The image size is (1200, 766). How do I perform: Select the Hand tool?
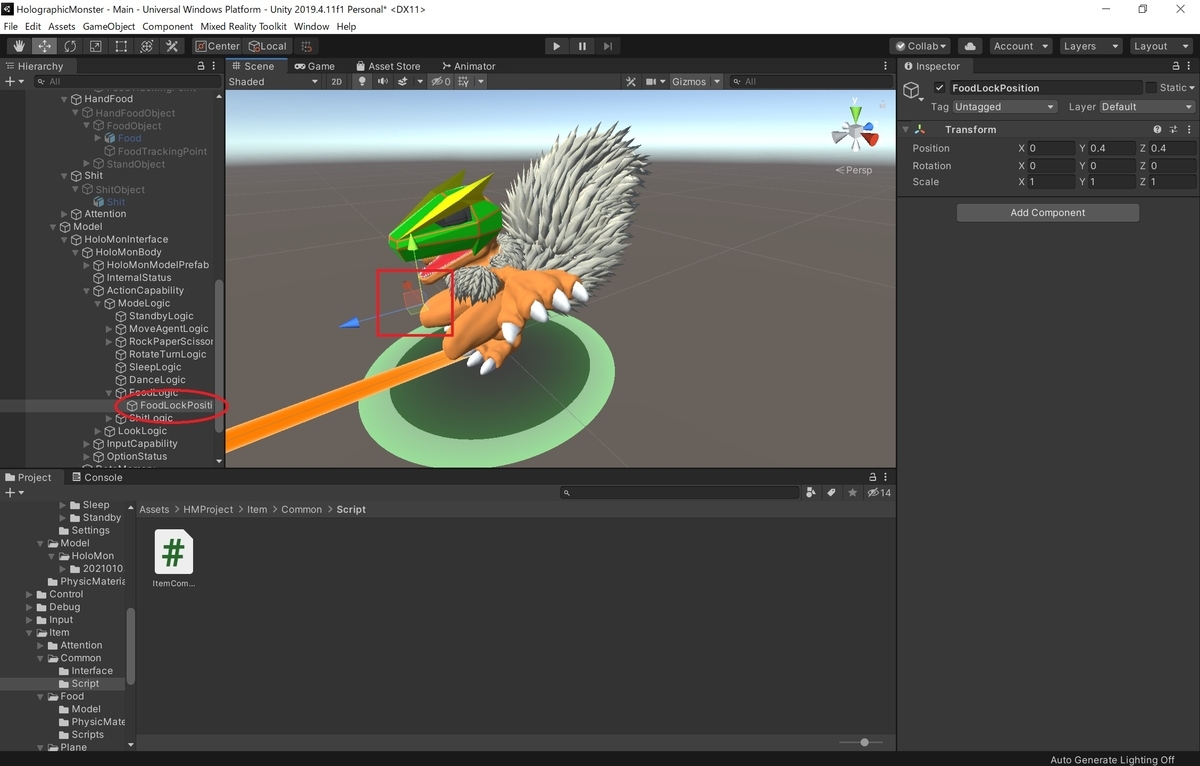[19, 46]
